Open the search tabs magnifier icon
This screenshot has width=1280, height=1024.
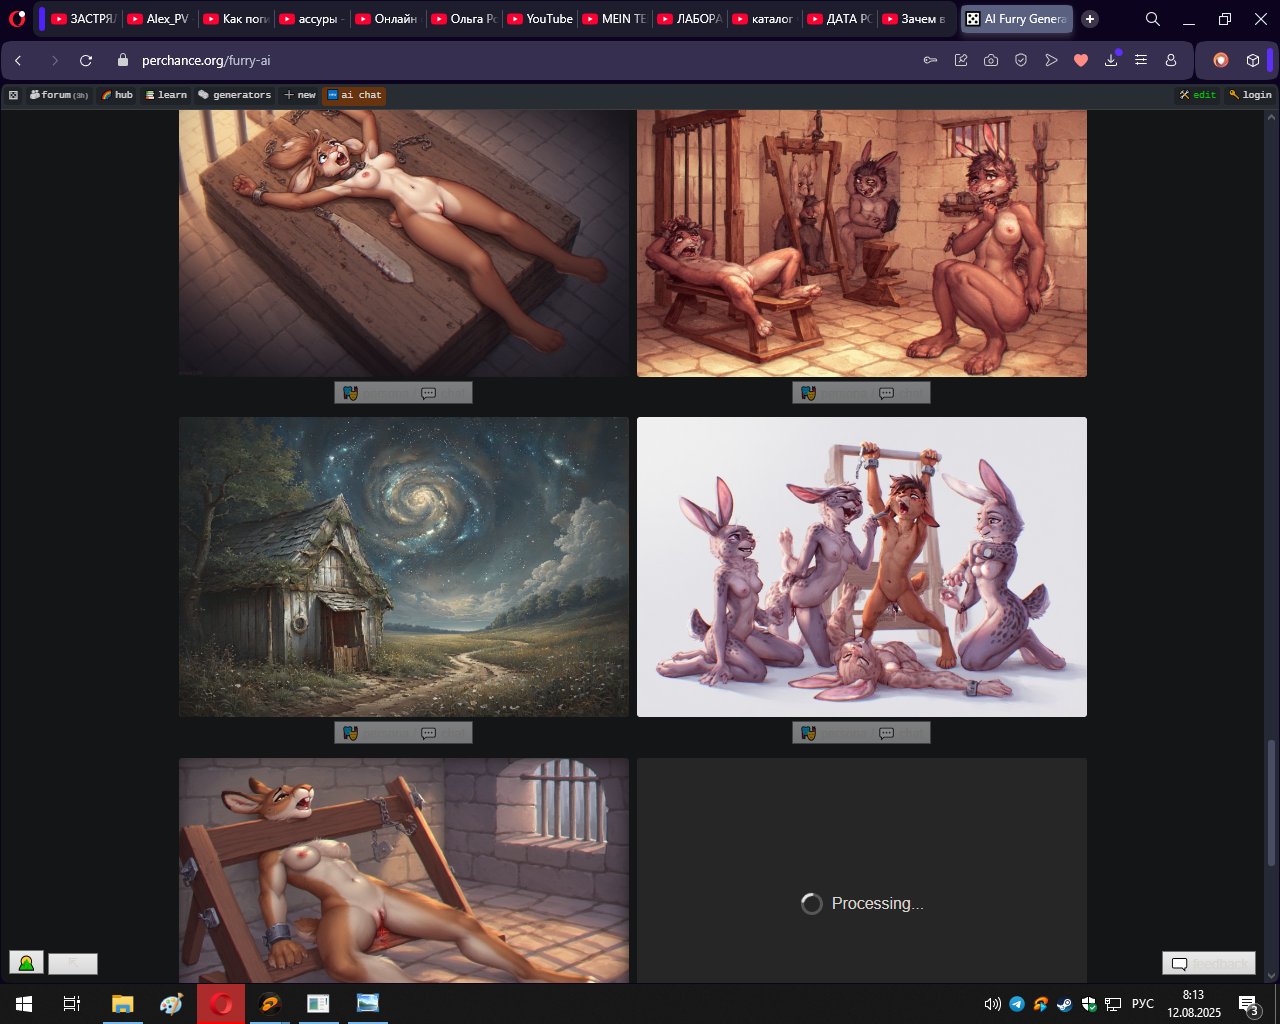(x=1153, y=19)
